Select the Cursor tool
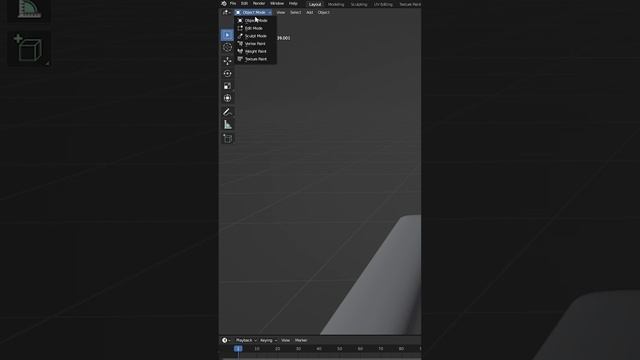This screenshot has width=640, height=360. coord(227,48)
